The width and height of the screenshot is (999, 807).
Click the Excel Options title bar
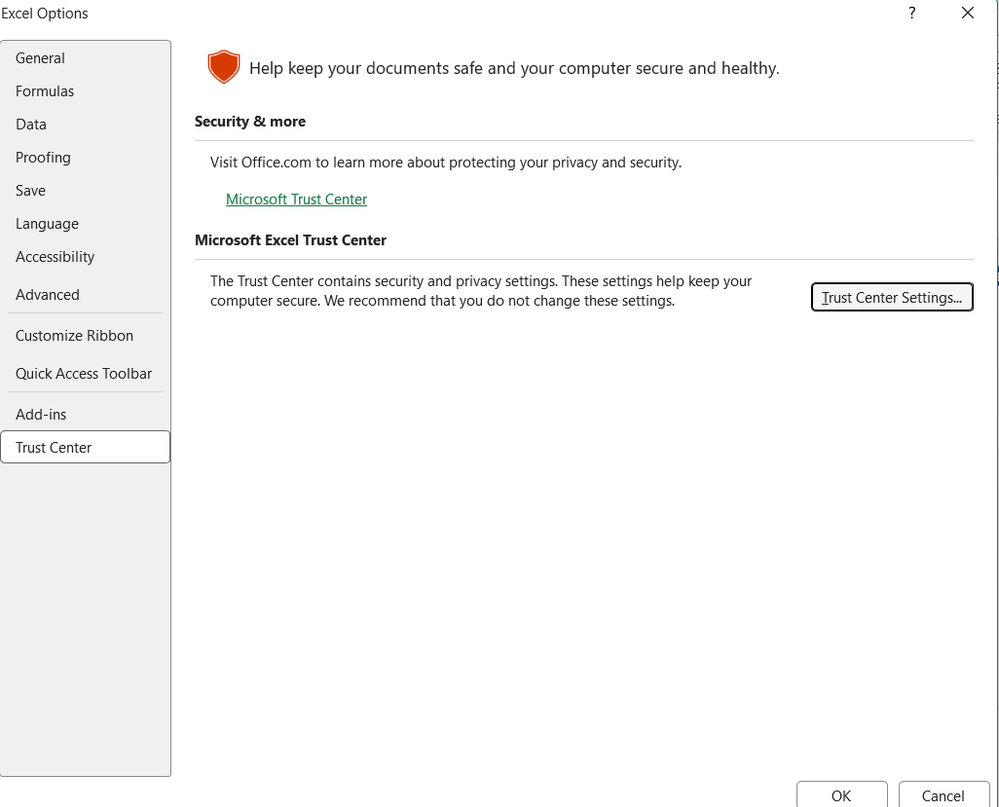point(400,13)
